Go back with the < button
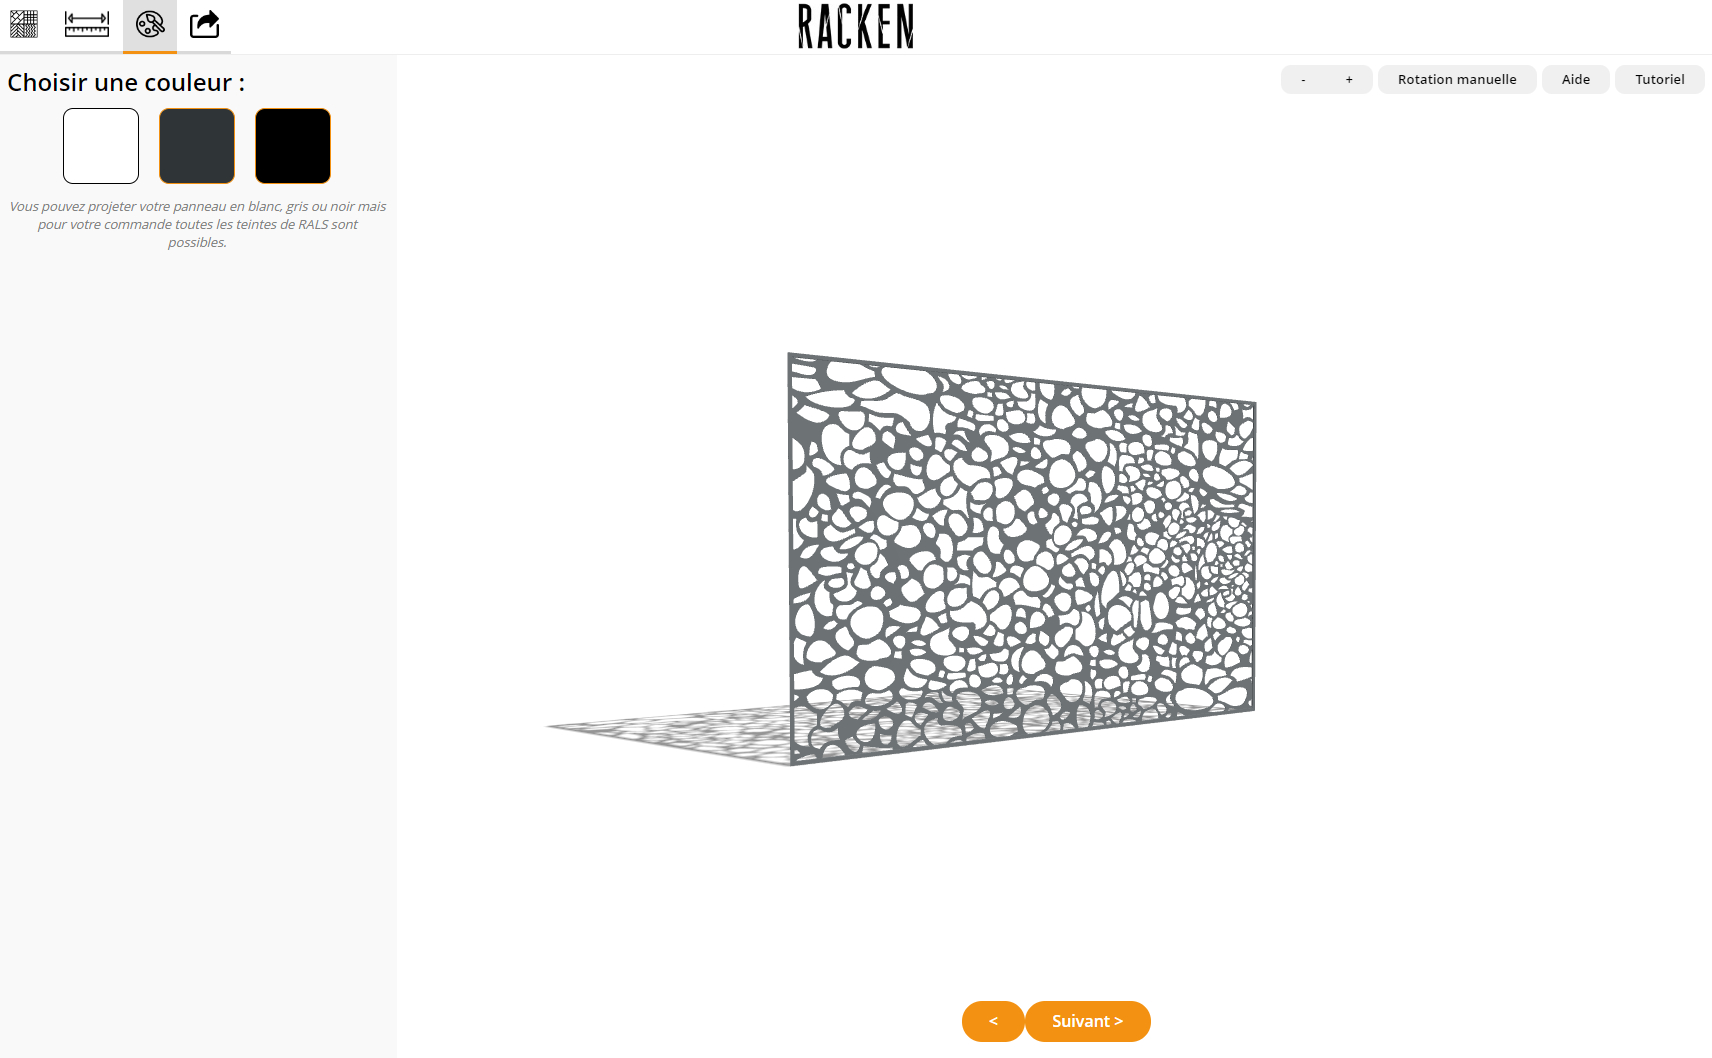 993,1021
